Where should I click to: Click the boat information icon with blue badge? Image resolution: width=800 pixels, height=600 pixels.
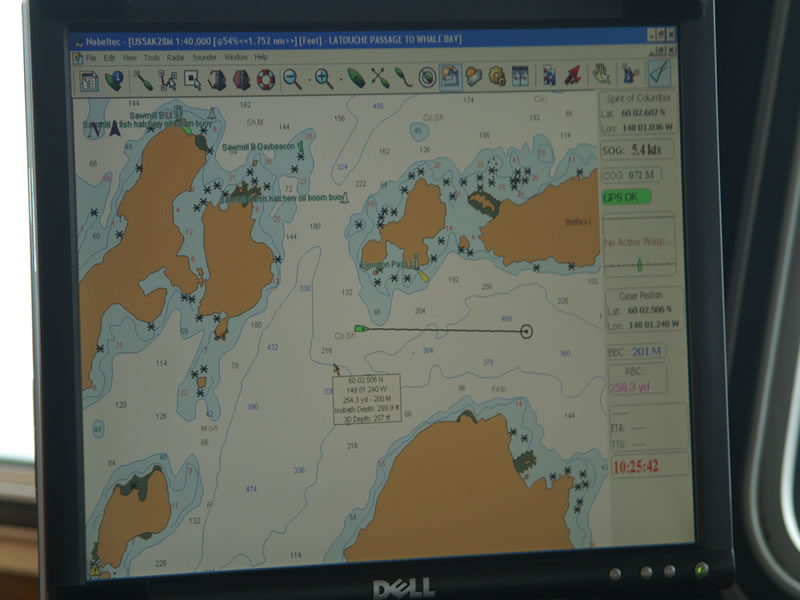[x=114, y=81]
